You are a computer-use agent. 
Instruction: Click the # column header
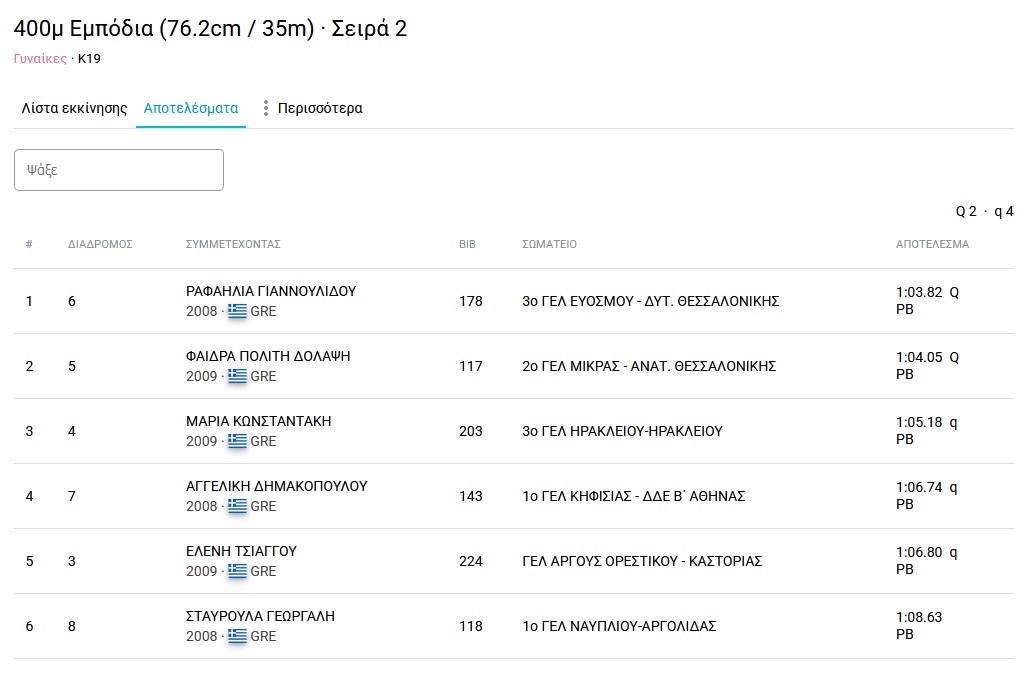click(x=29, y=244)
